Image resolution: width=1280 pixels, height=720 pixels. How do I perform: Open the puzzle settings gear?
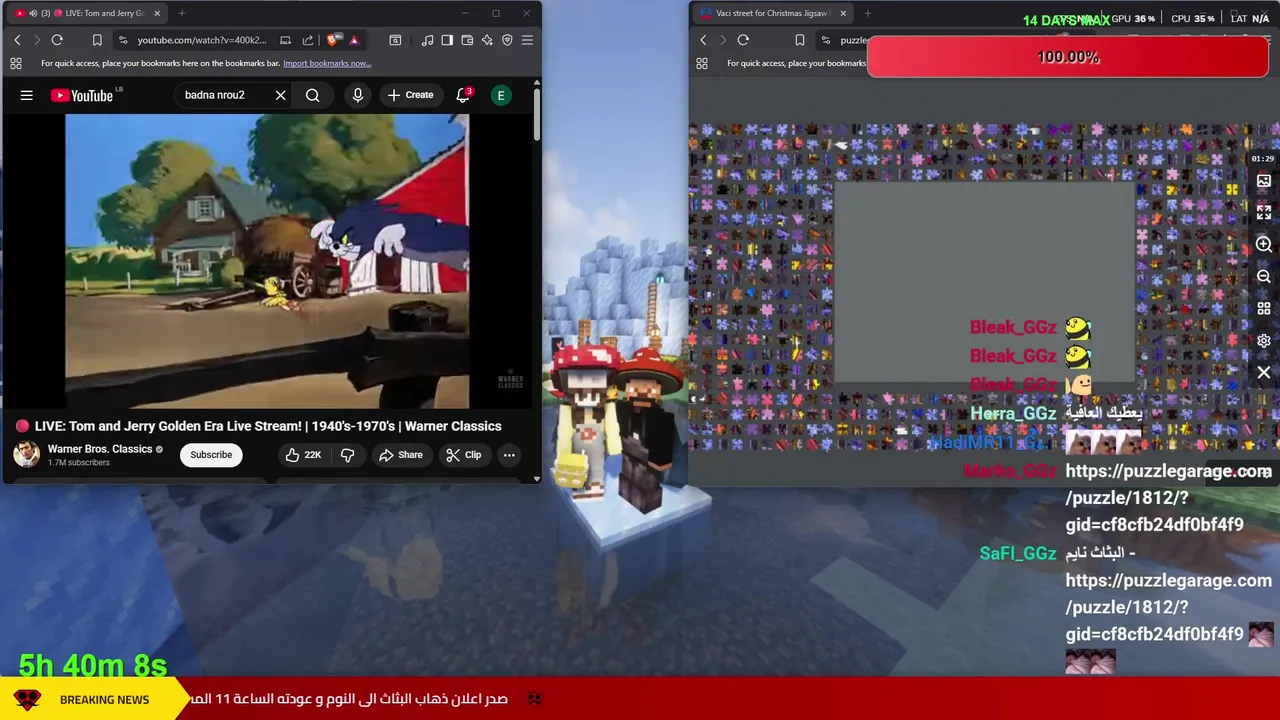coord(1264,341)
